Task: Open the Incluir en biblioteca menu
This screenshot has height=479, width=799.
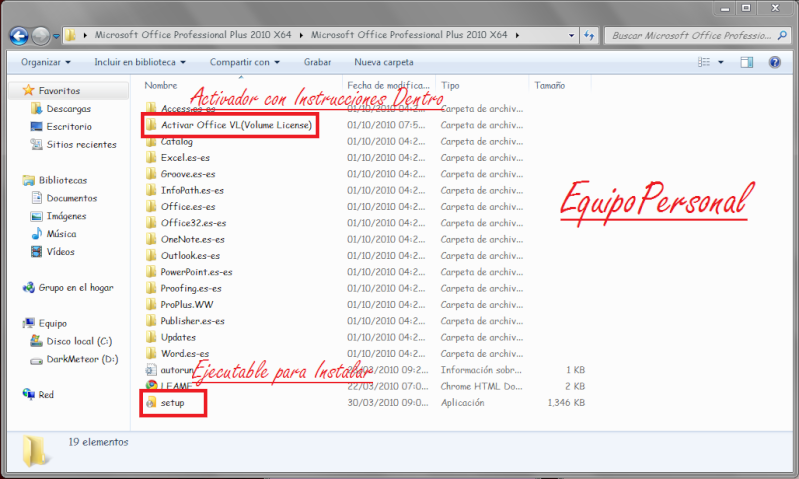Action: coord(140,62)
